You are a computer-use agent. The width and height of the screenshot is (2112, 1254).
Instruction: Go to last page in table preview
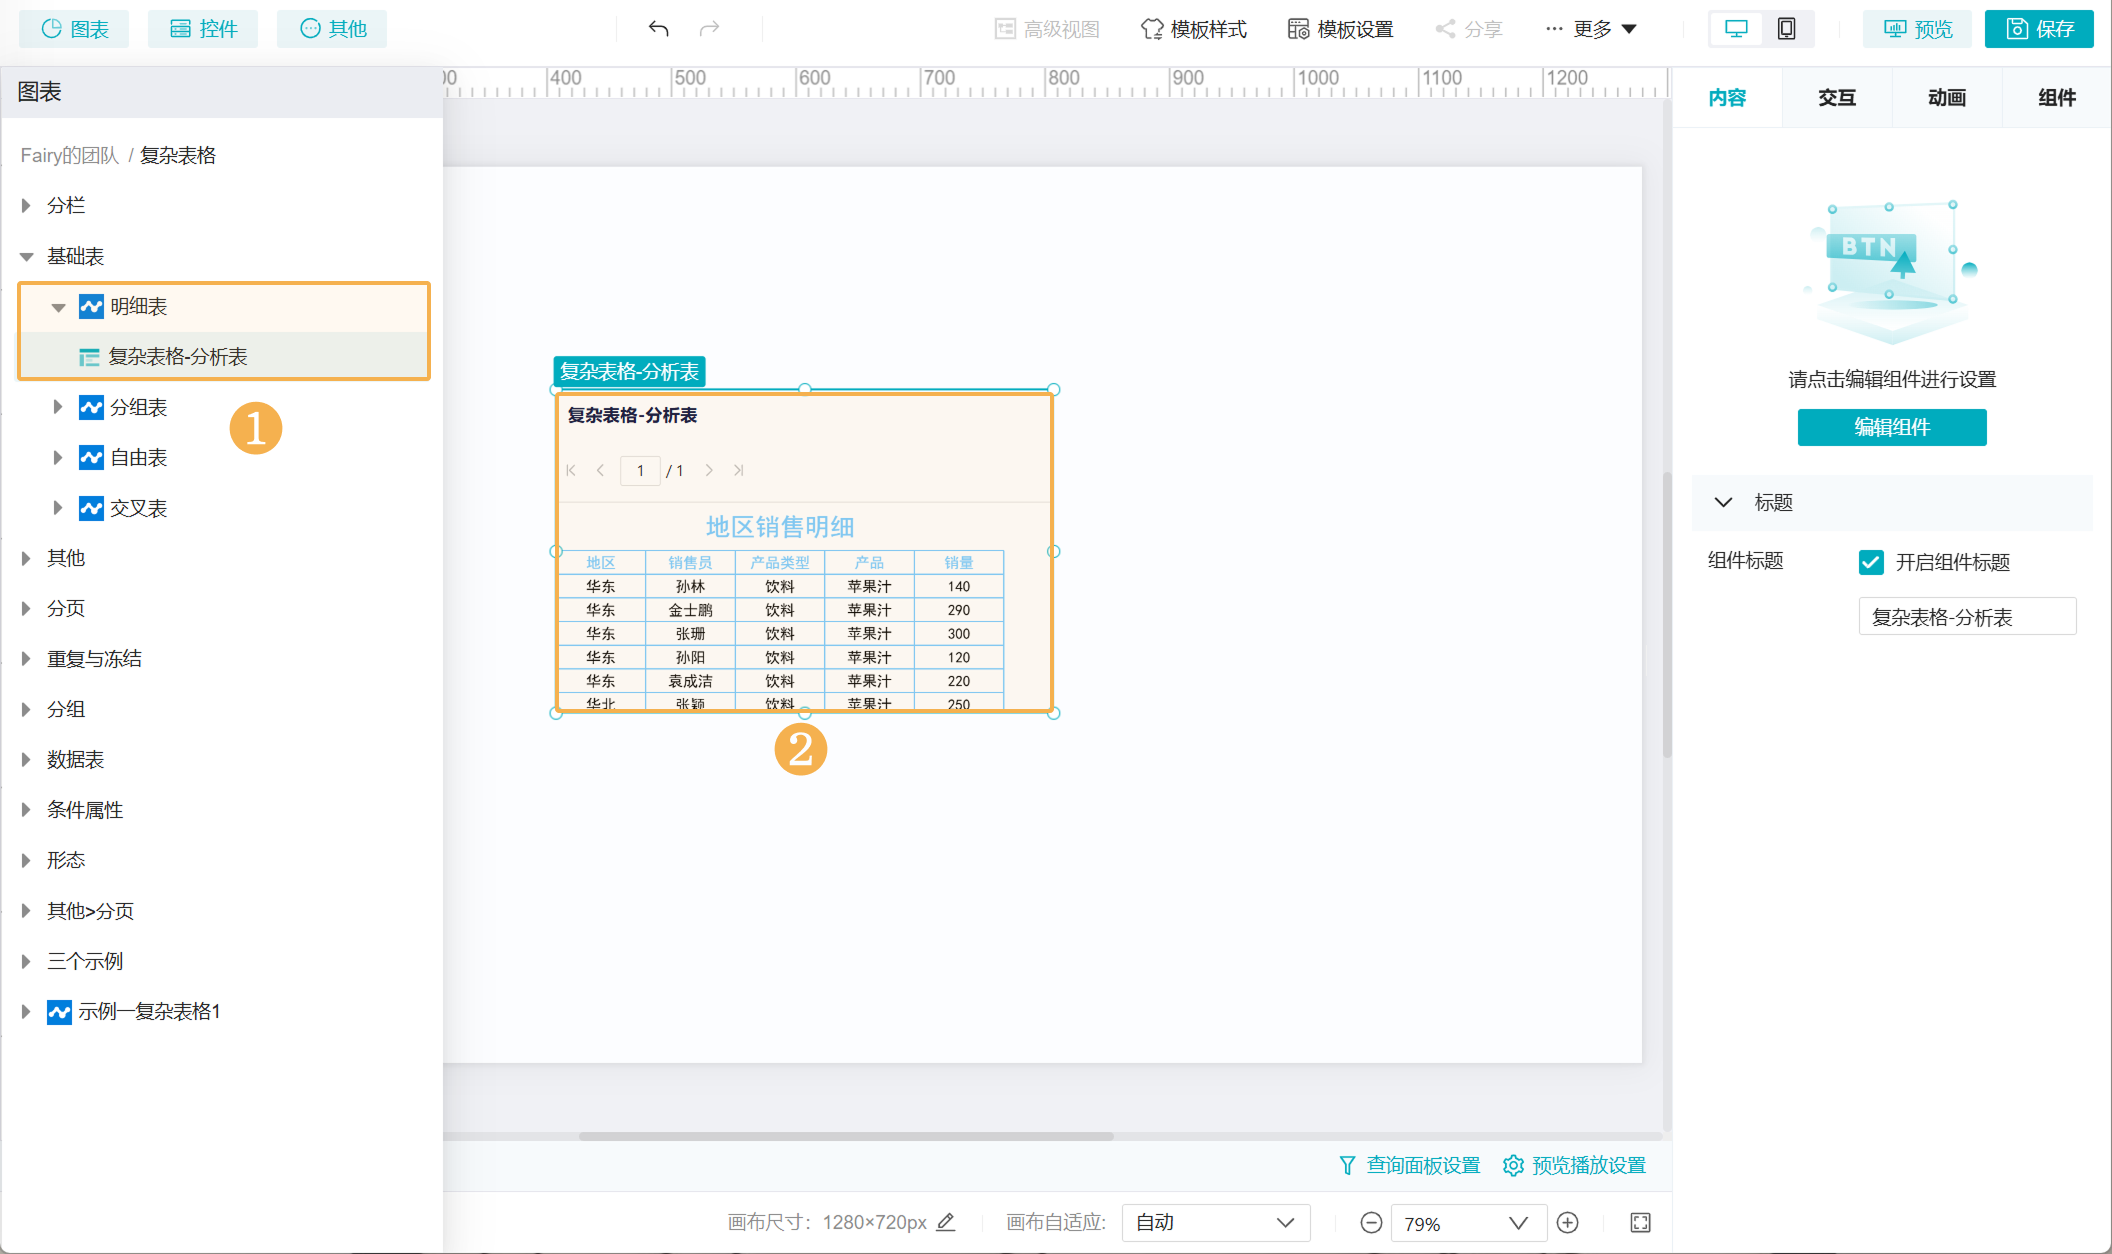pyautogui.click(x=739, y=470)
